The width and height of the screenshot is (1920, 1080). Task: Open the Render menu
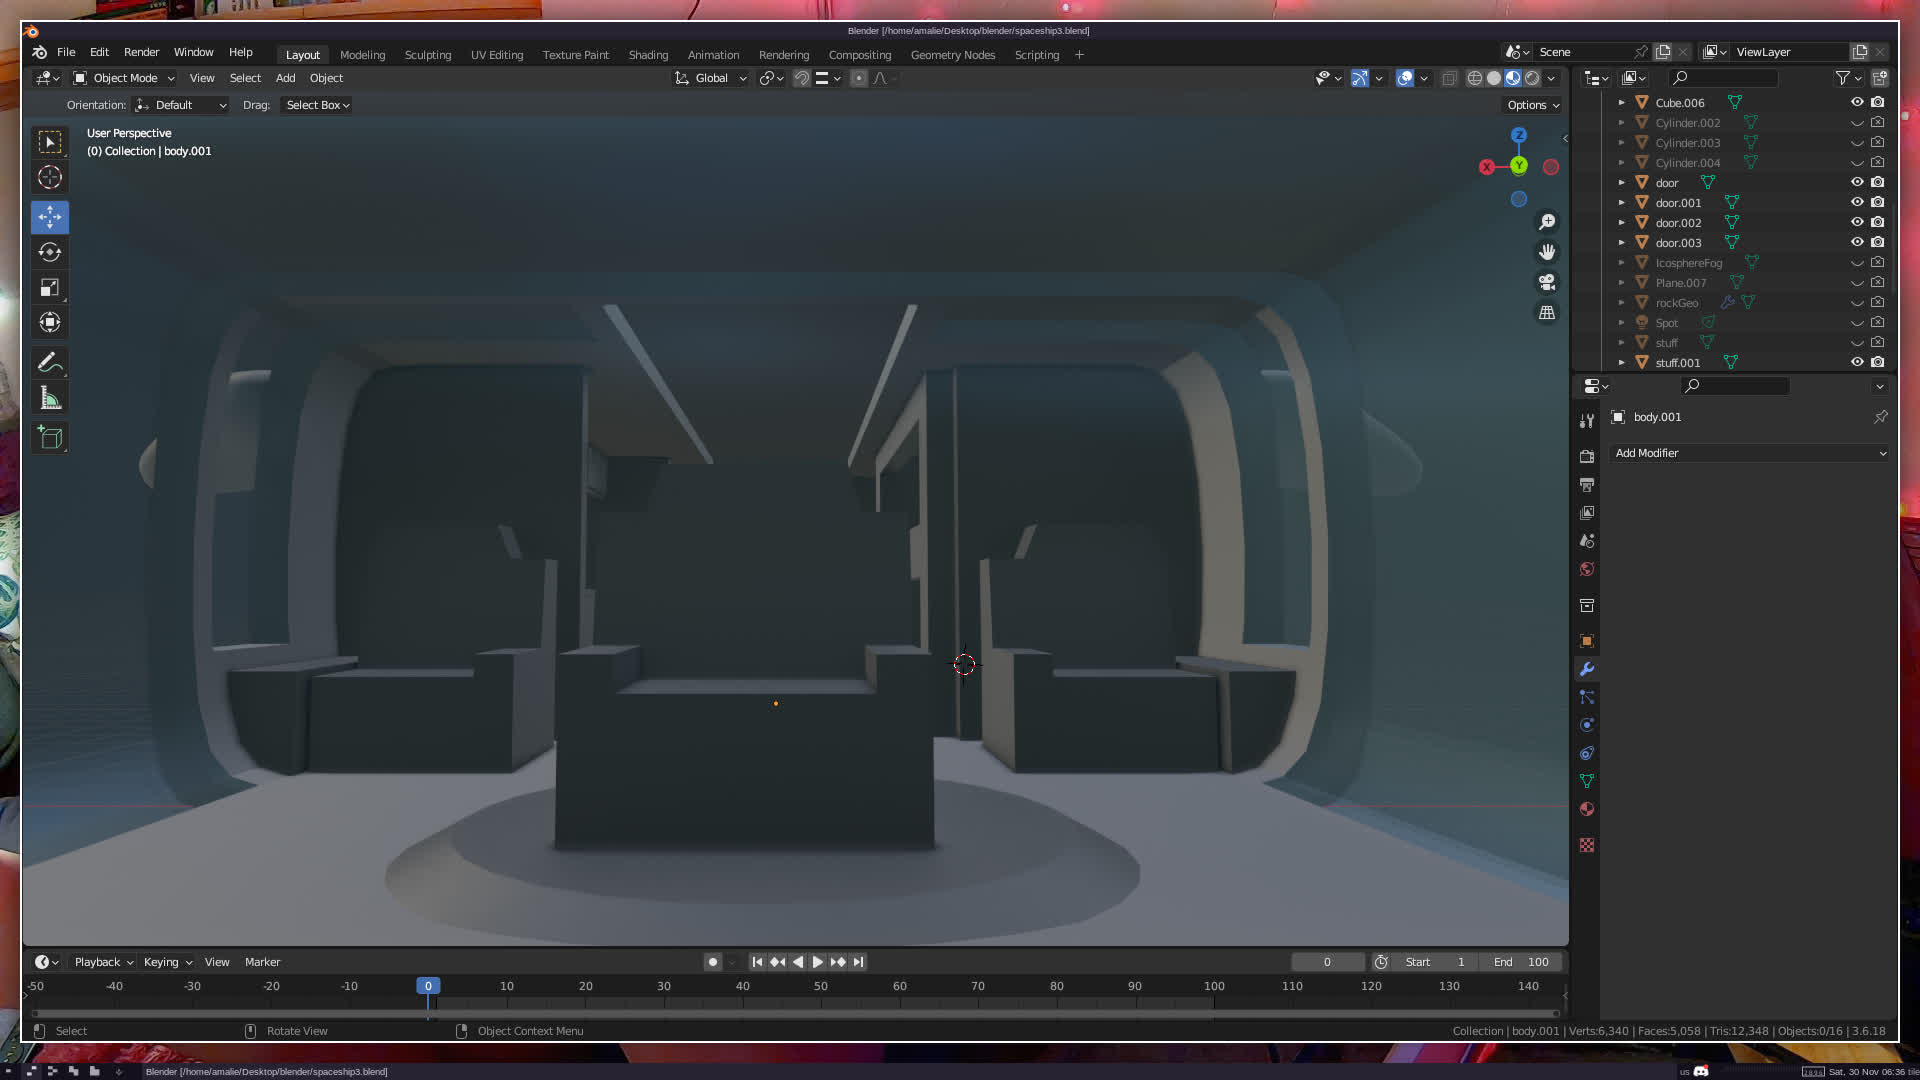coord(141,52)
